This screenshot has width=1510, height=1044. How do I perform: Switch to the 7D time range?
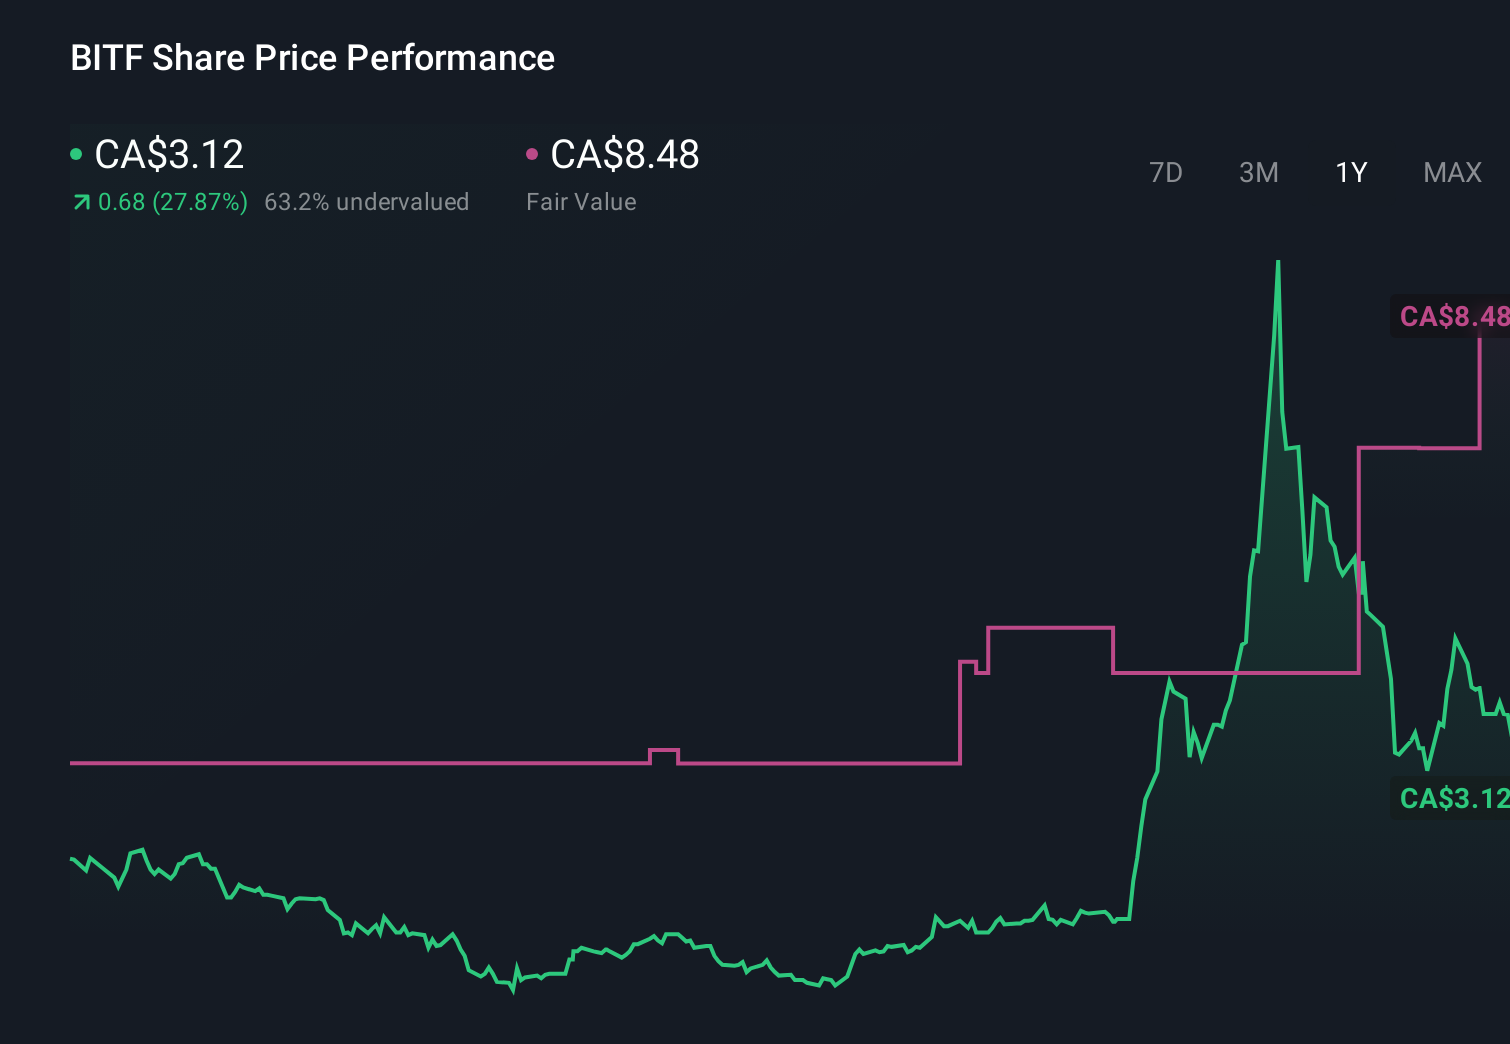(x=1165, y=173)
